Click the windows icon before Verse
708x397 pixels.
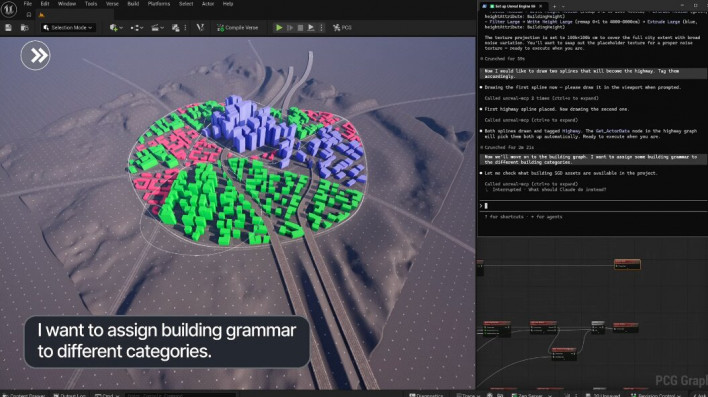coord(176,28)
